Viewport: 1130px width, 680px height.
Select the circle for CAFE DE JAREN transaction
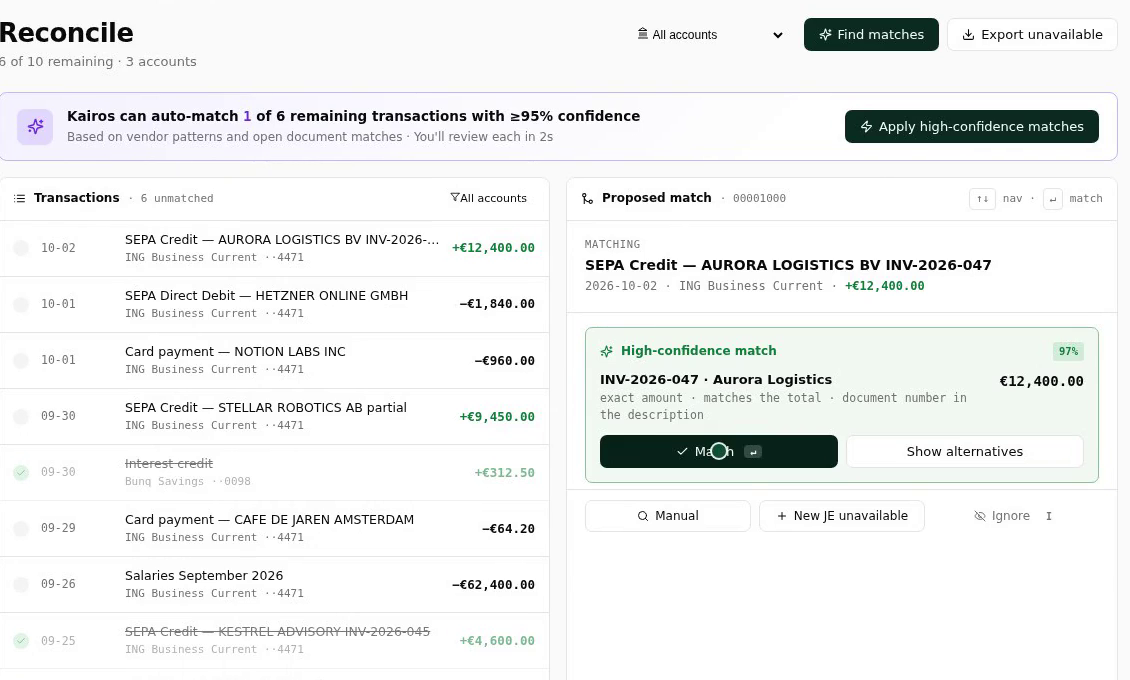coord(21,528)
